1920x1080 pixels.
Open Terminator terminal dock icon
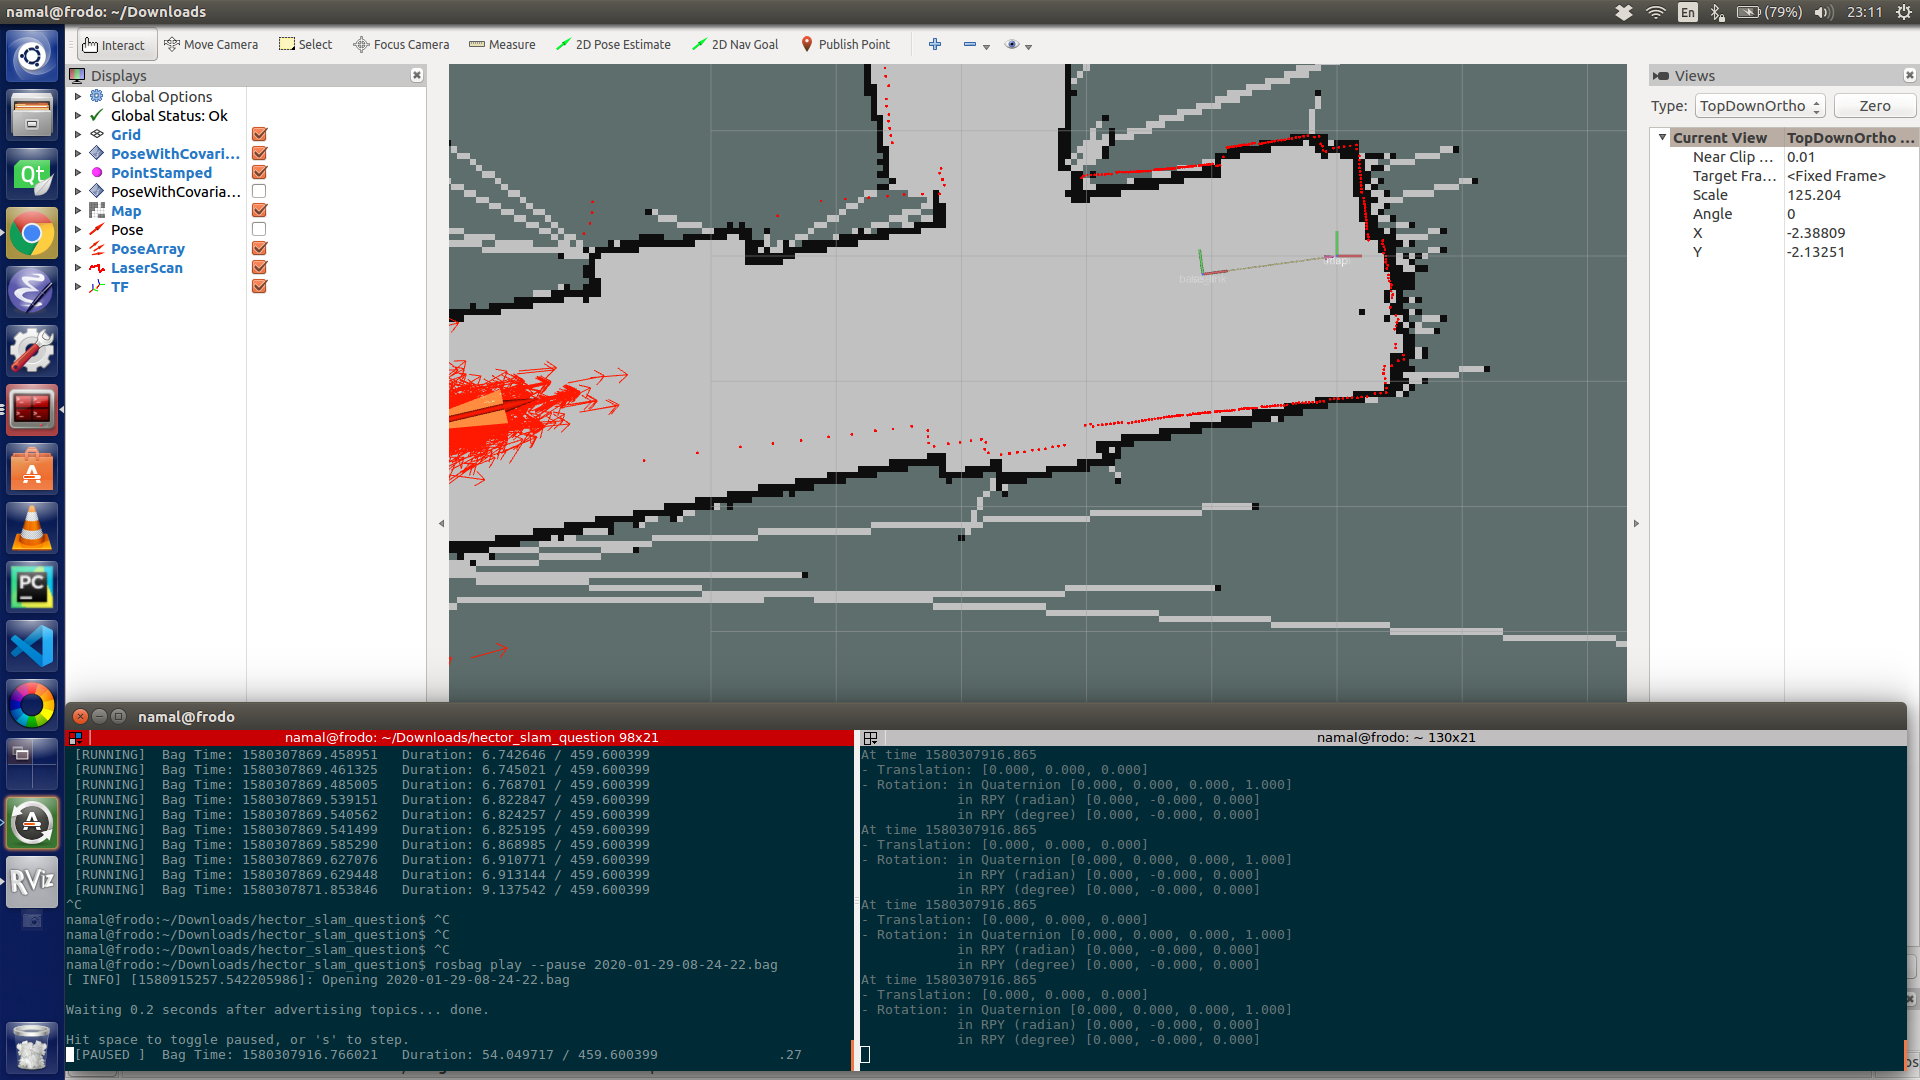tap(32, 409)
